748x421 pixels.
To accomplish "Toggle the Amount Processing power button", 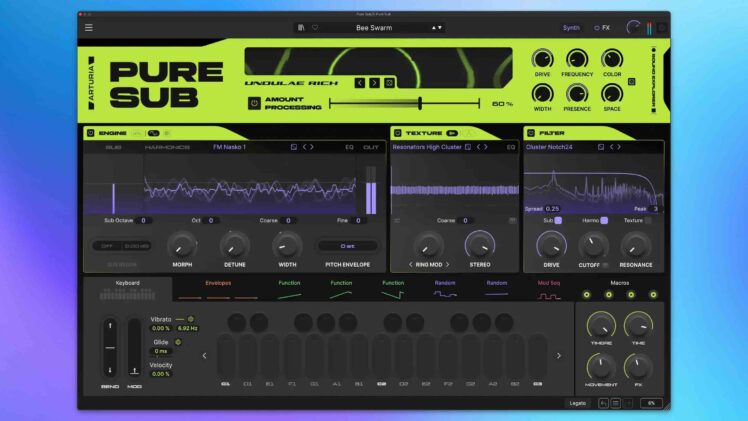I will pyautogui.click(x=254, y=103).
